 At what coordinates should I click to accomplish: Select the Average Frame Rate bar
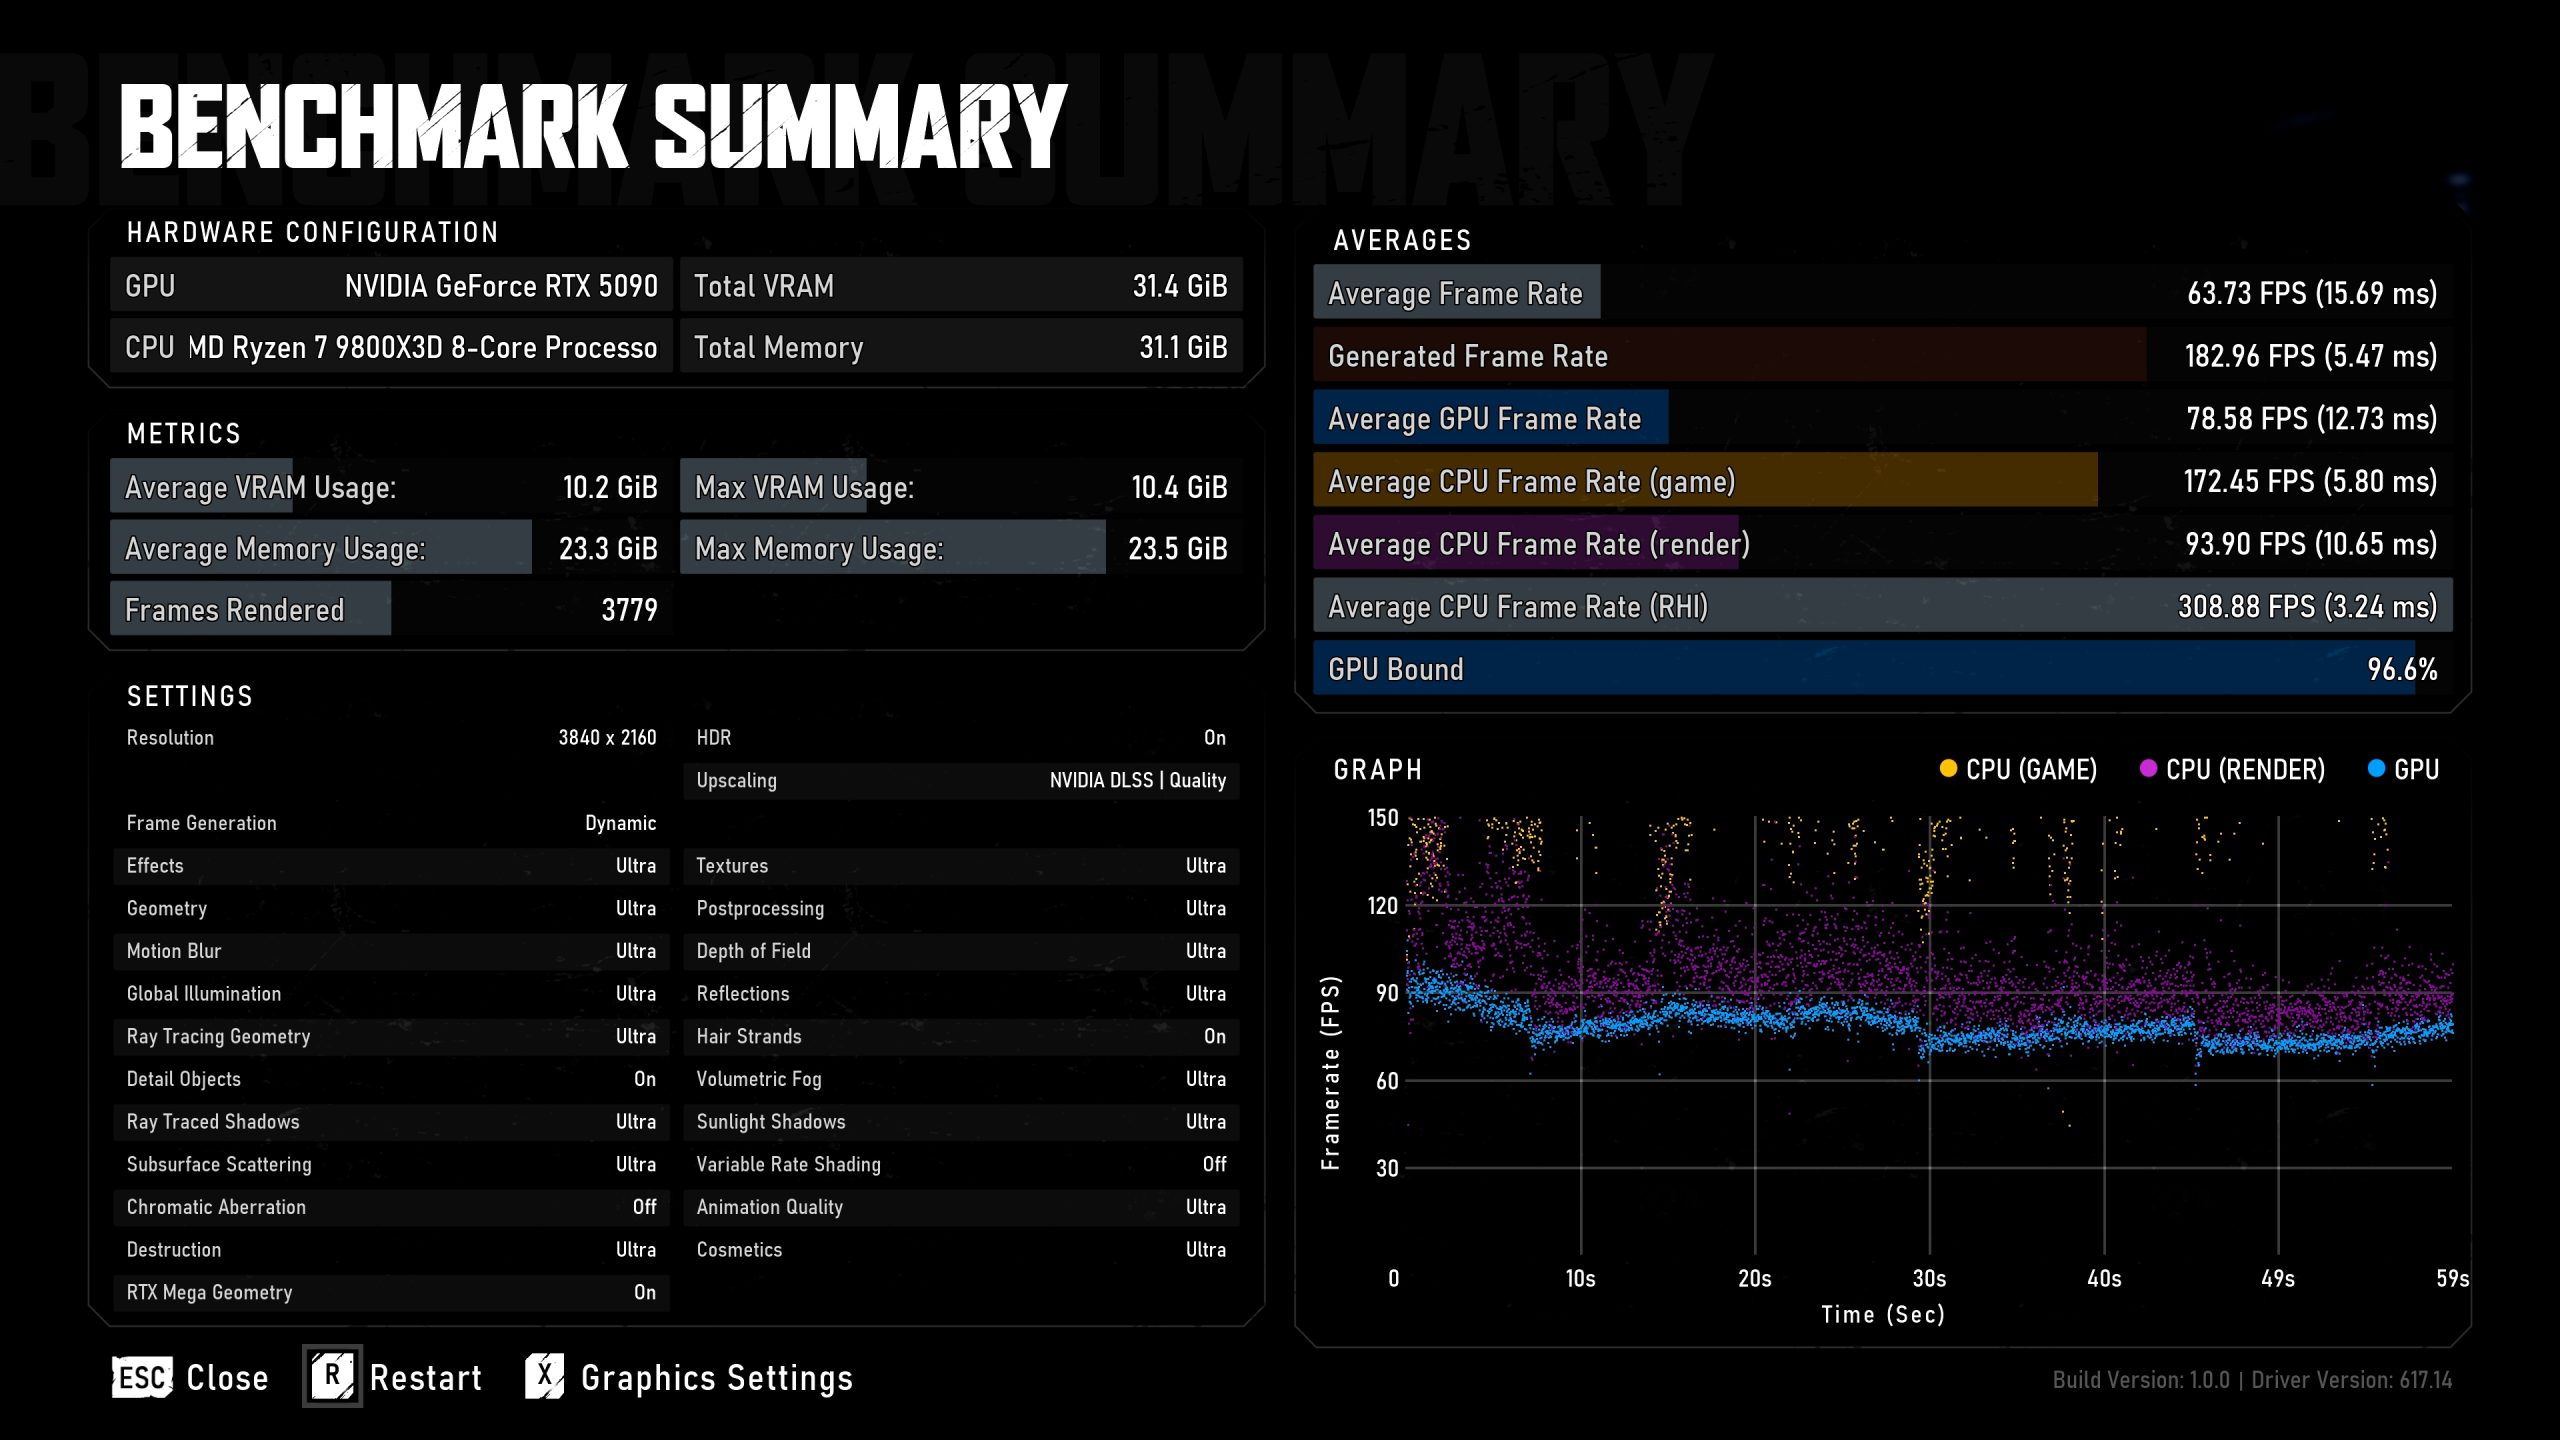tap(1882, 293)
